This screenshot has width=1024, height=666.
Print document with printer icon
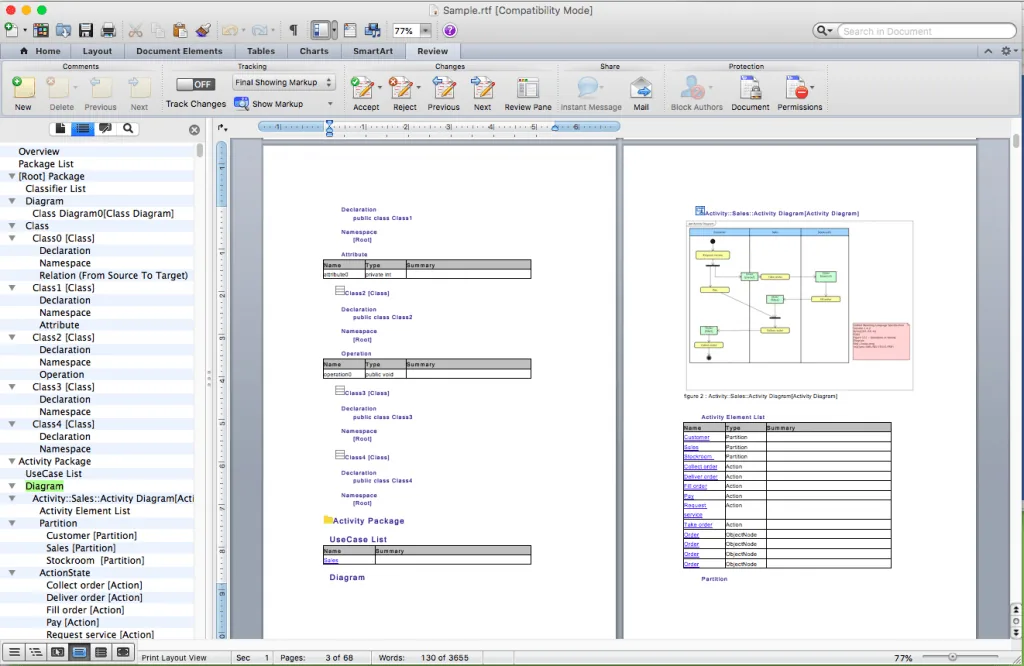[108, 30]
